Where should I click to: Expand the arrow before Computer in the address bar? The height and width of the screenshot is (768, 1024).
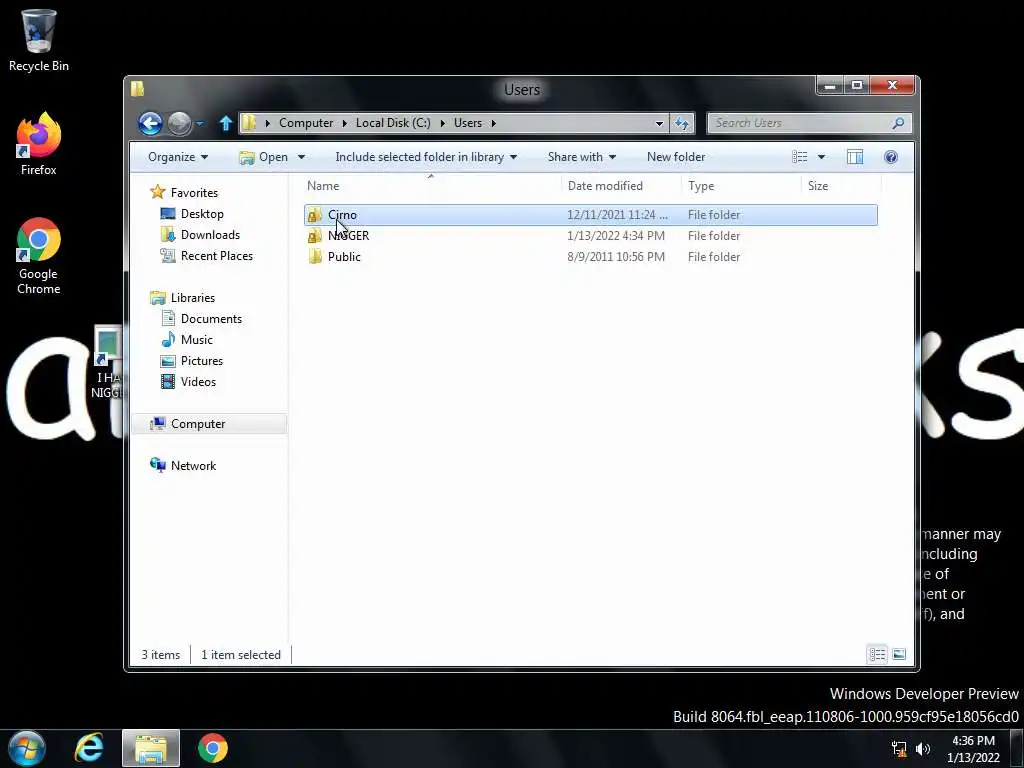pos(267,123)
